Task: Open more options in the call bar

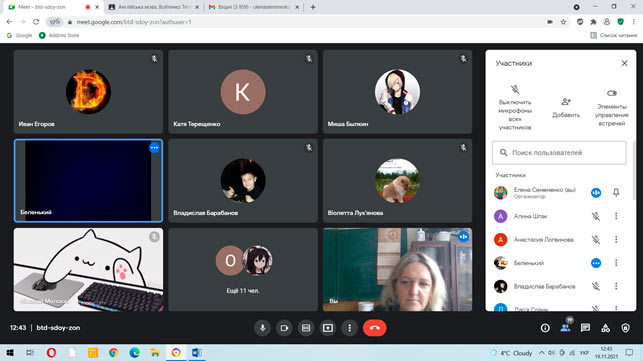Action: (x=349, y=328)
